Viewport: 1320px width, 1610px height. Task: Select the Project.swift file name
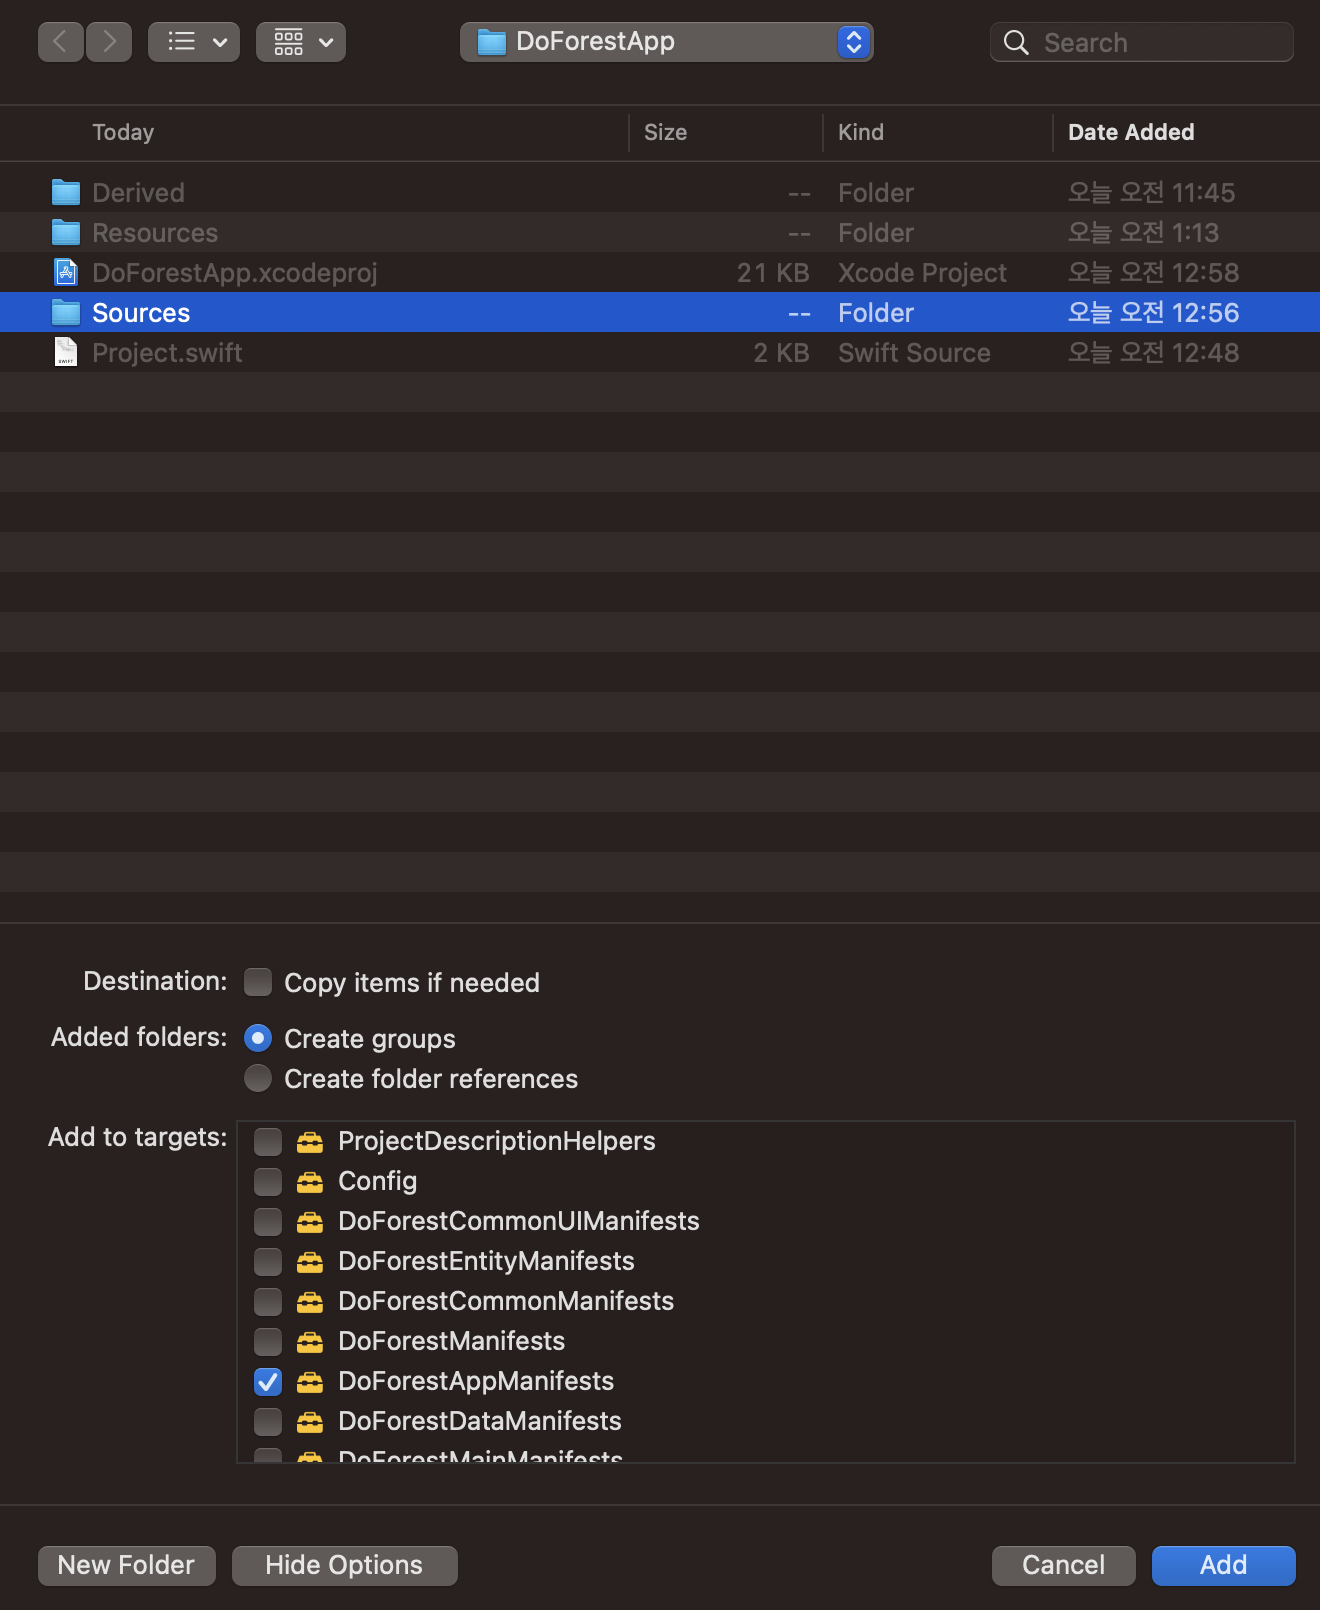click(167, 352)
